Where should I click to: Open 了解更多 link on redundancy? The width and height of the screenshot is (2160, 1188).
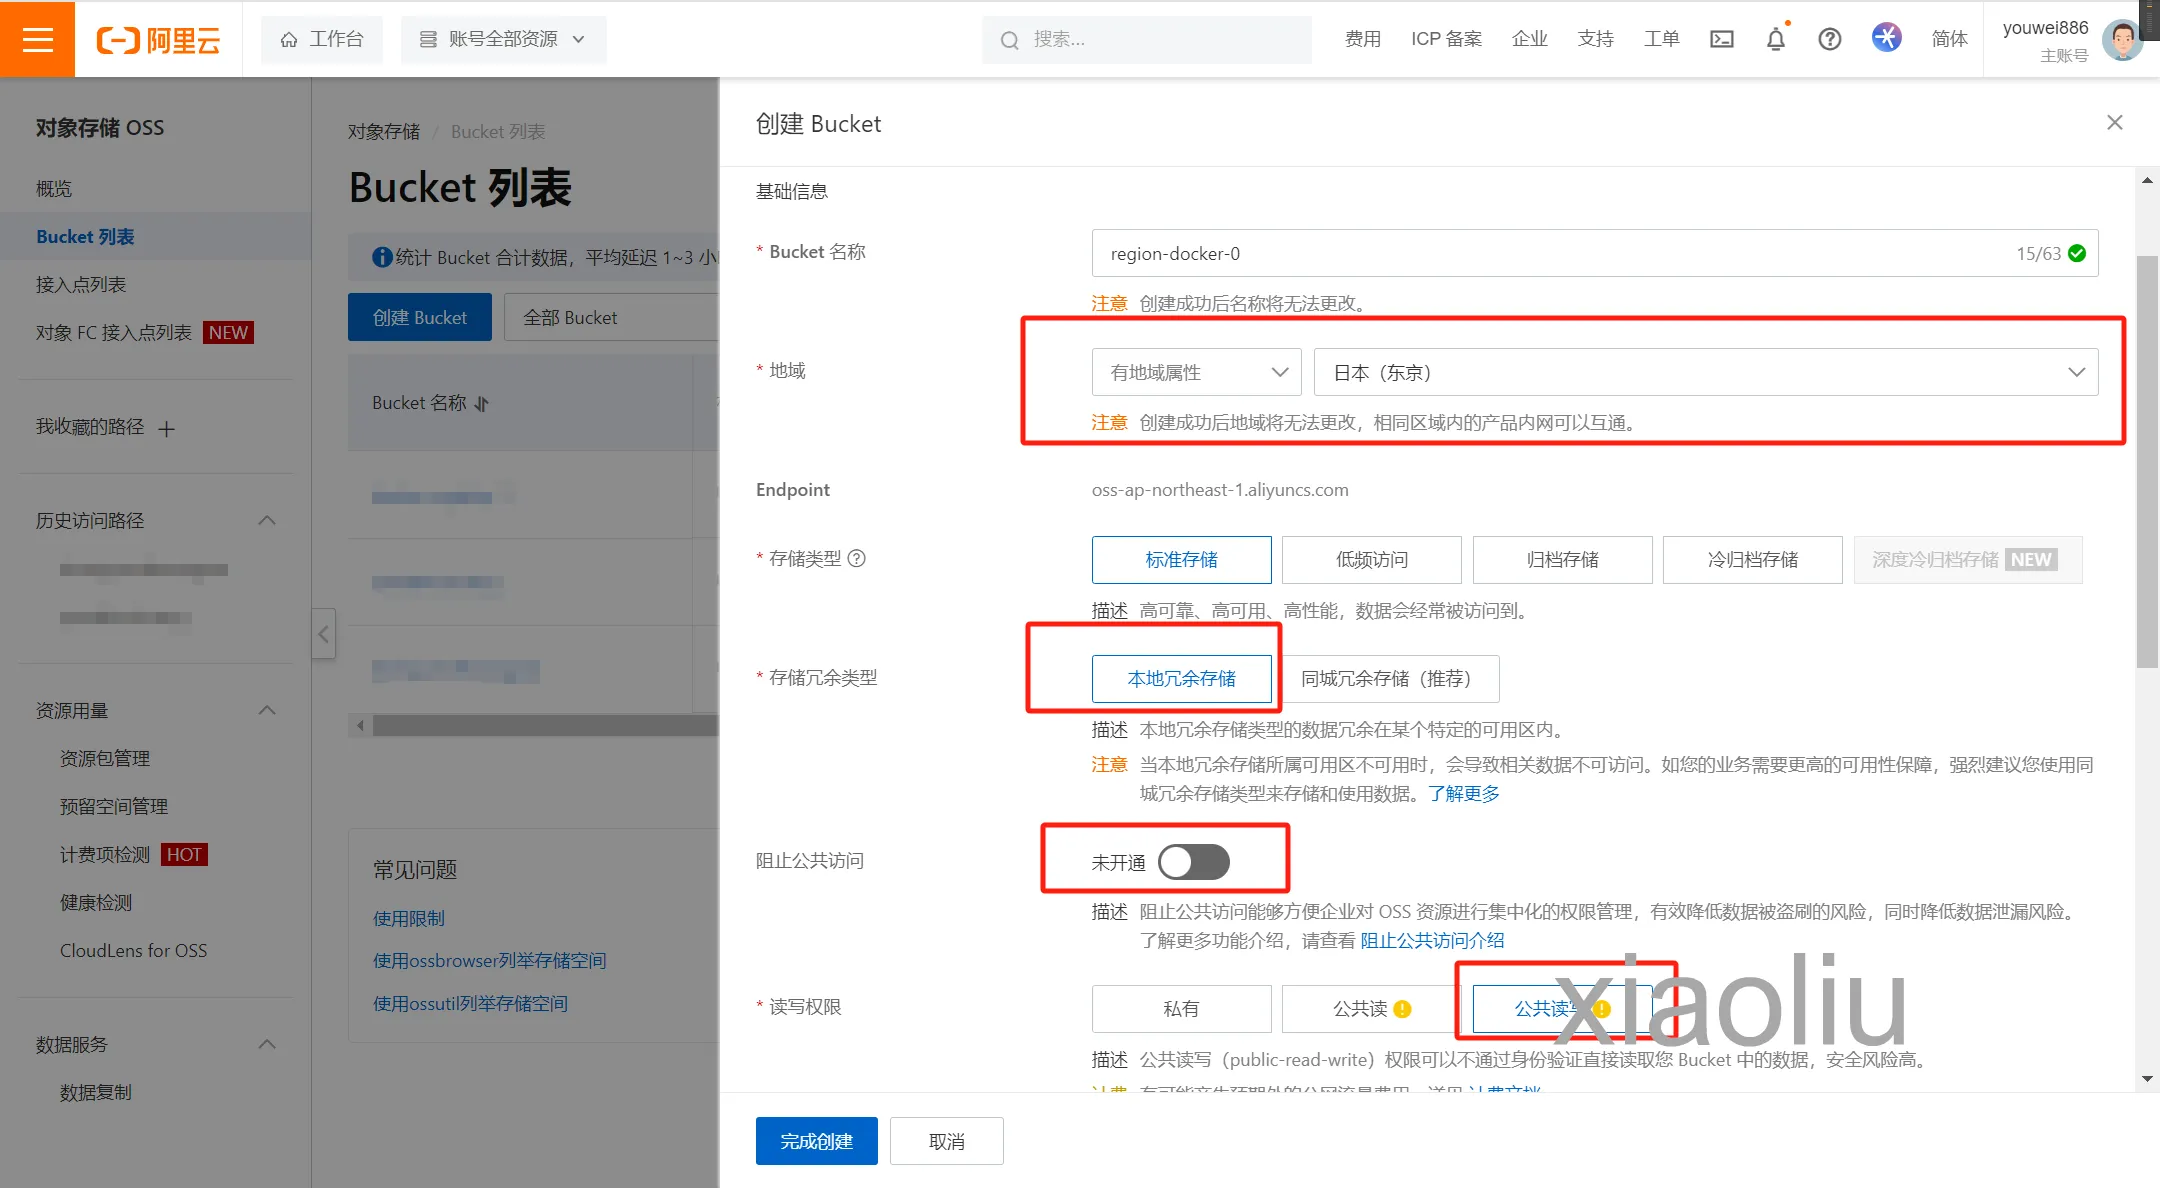pyautogui.click(x=1463, y=793)
